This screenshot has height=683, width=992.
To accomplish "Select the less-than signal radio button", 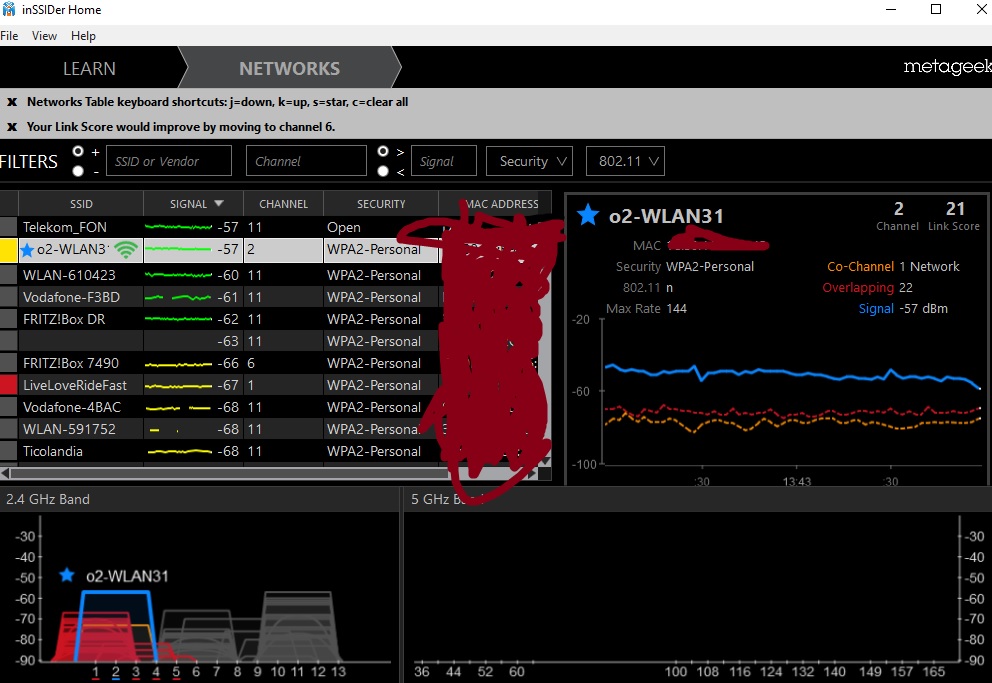I will point(383,171).
